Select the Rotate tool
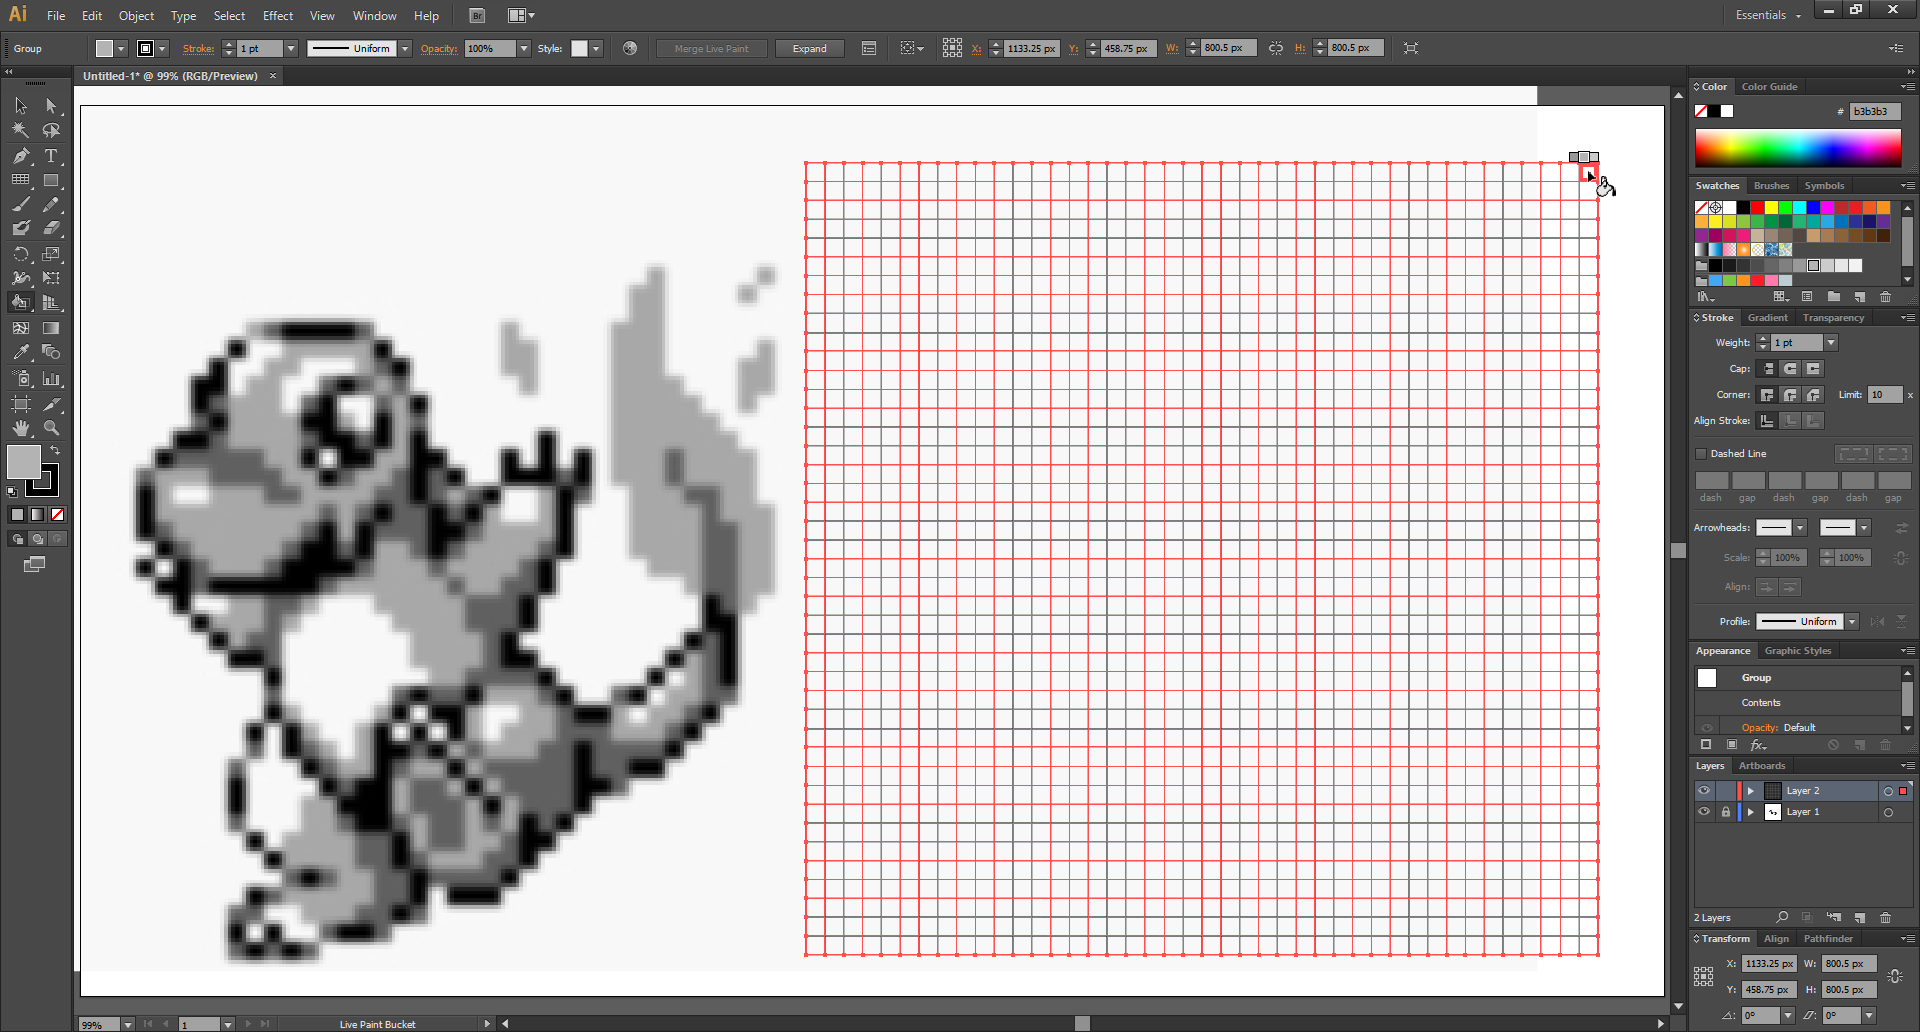This screenshot has width=1920, height=1032. 21,254
